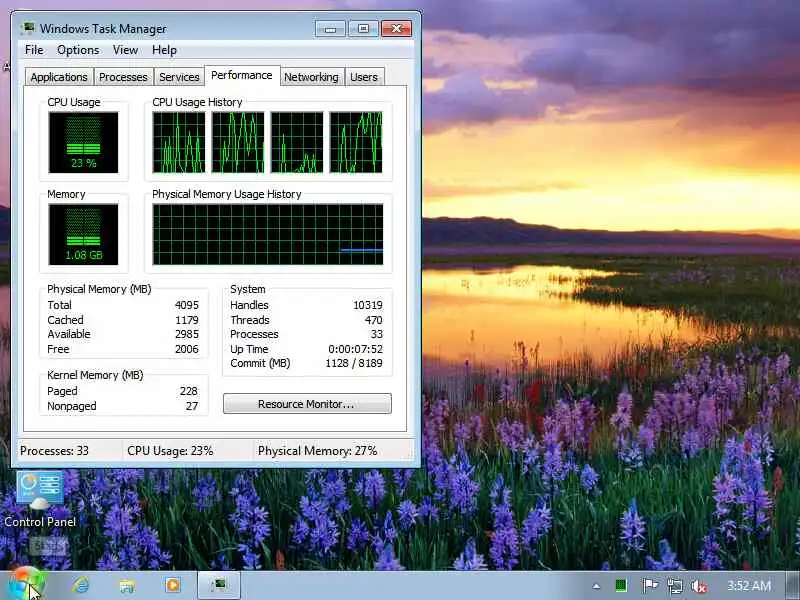Image resolution: width=800 pixels, height=600 pixels.
Task: Click the Handles value 10319
Action: pyautogui.click(x=368, y=305)
